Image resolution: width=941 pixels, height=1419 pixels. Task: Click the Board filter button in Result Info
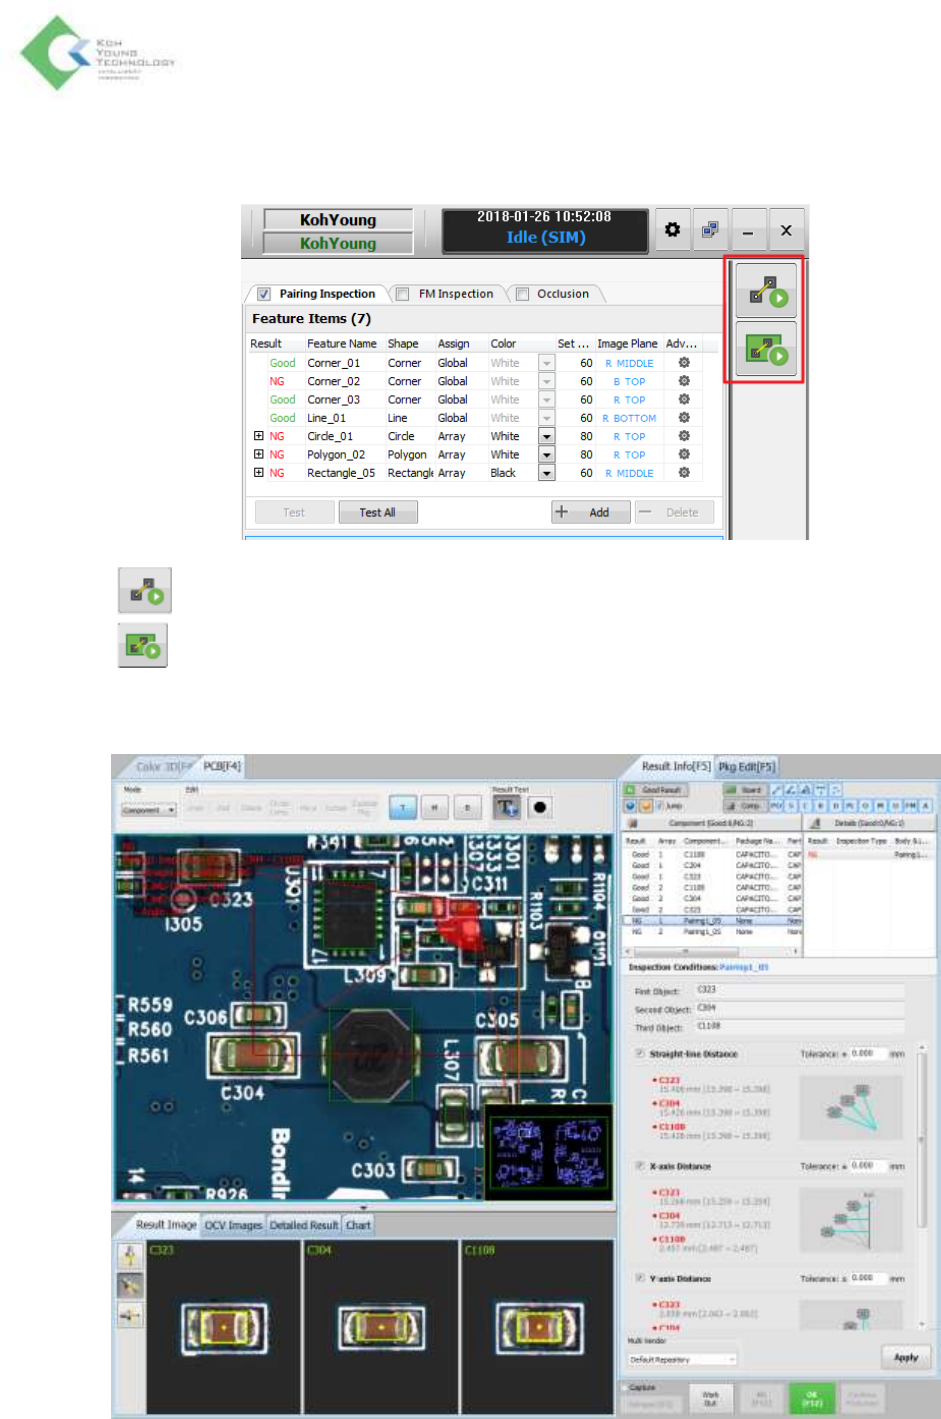744,790
